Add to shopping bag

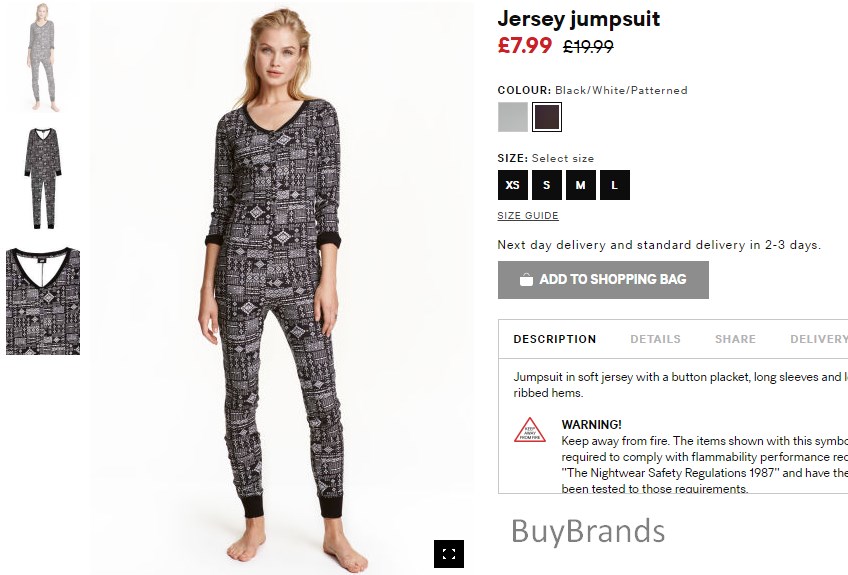coord(603,280)
